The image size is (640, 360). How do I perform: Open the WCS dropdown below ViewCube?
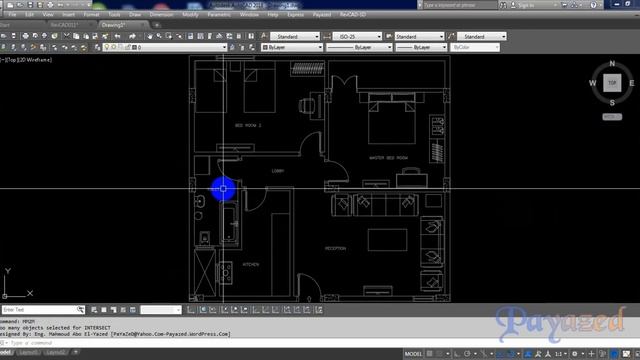coord(612,117)
